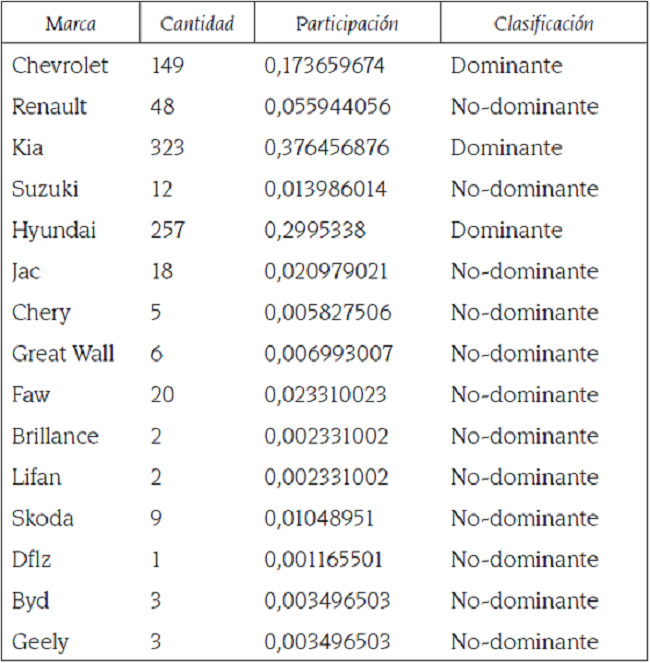Viewport: 650px width, 663px height.
Task: Select the Chevrolet brand cell
Action: click(60, 66)
